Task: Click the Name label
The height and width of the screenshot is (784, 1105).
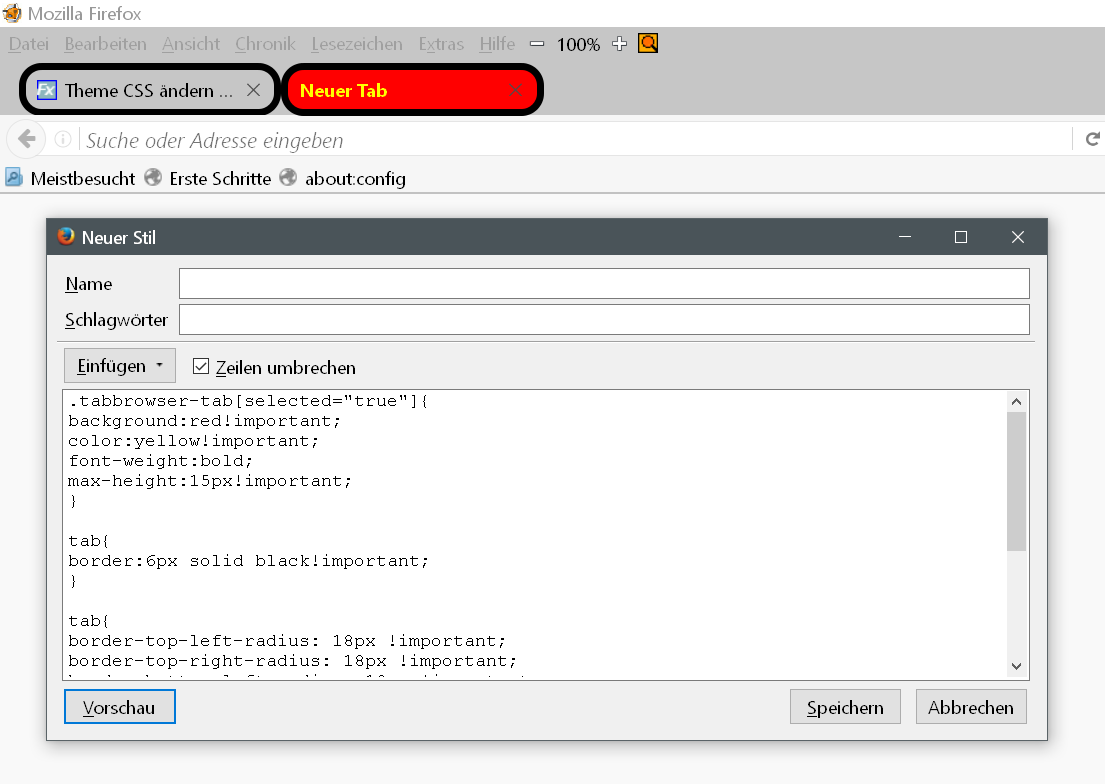Action: 89,283
